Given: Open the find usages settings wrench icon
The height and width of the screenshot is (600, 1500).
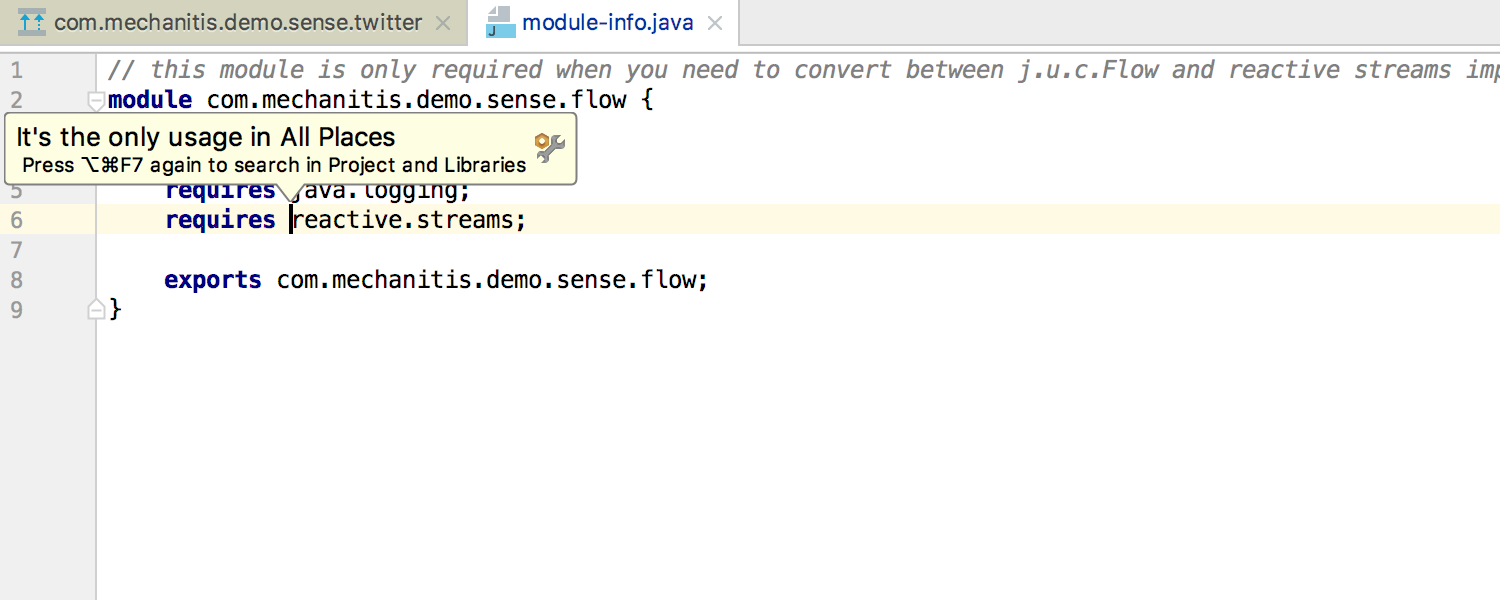Looking at the screenshot, I should (550, 148).
